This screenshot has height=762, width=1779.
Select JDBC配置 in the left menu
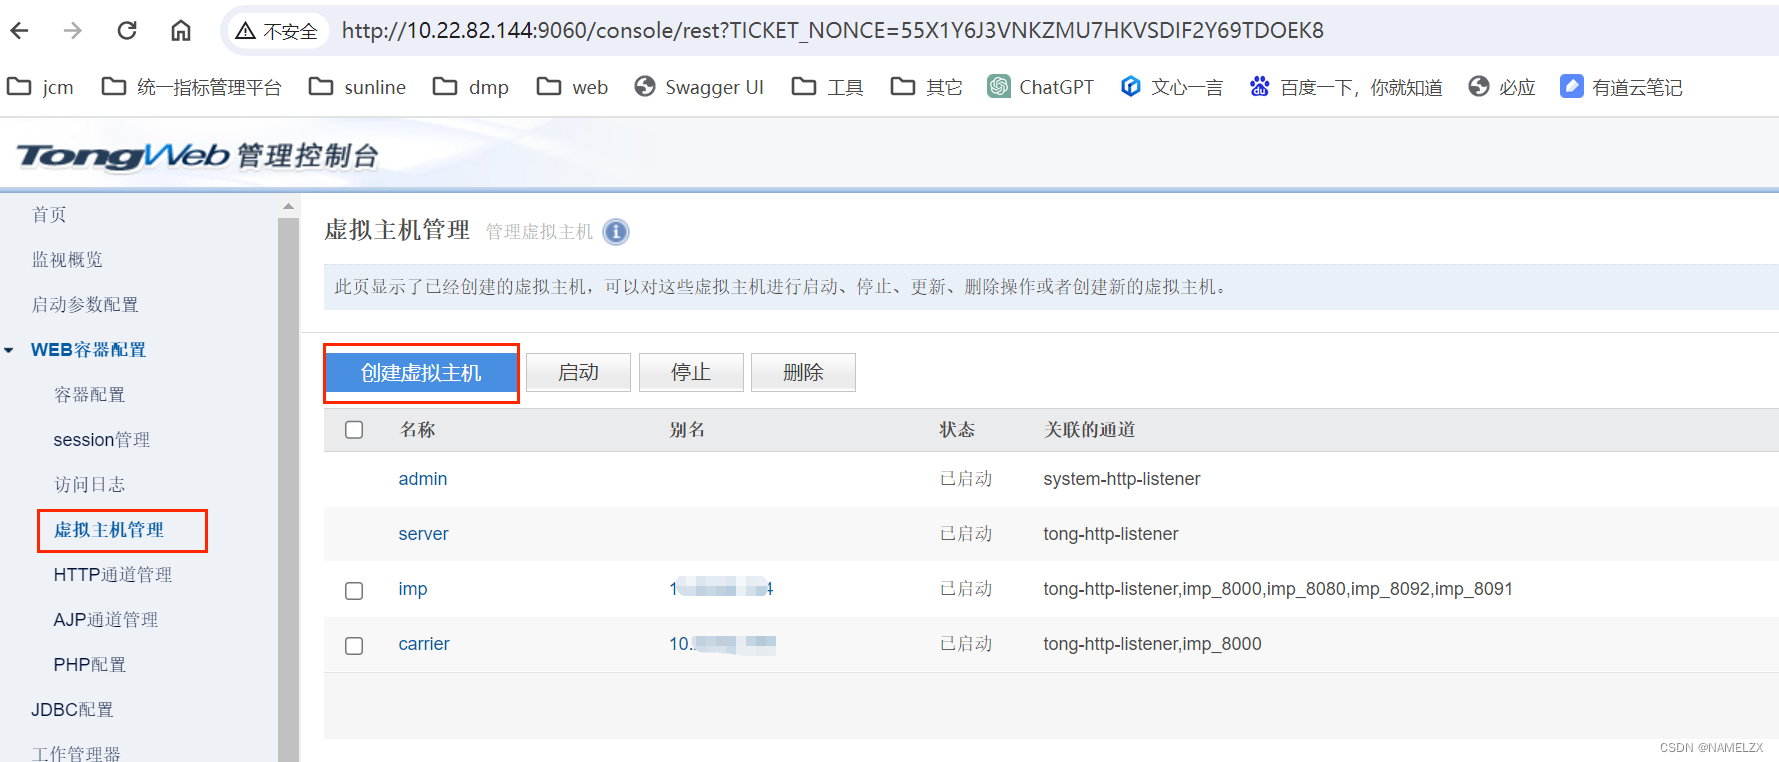click(72, 710)
